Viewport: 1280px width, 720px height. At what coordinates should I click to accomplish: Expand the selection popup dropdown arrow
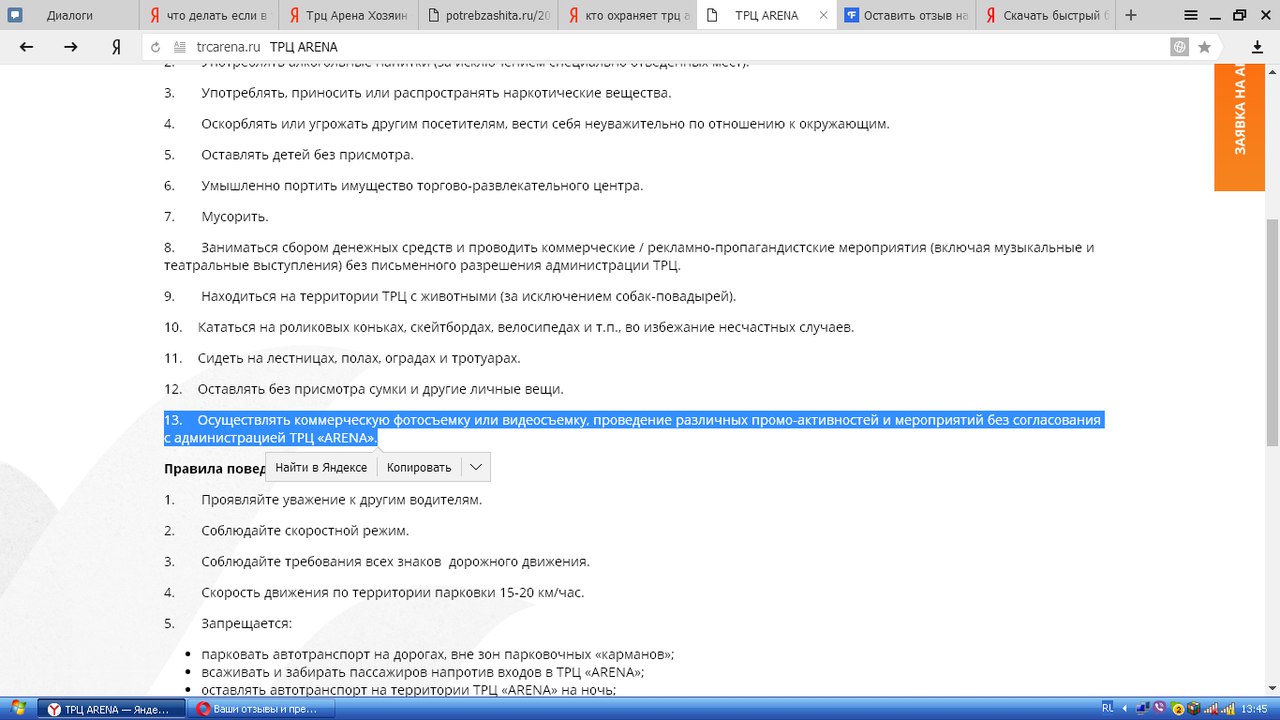pos(476,467)
